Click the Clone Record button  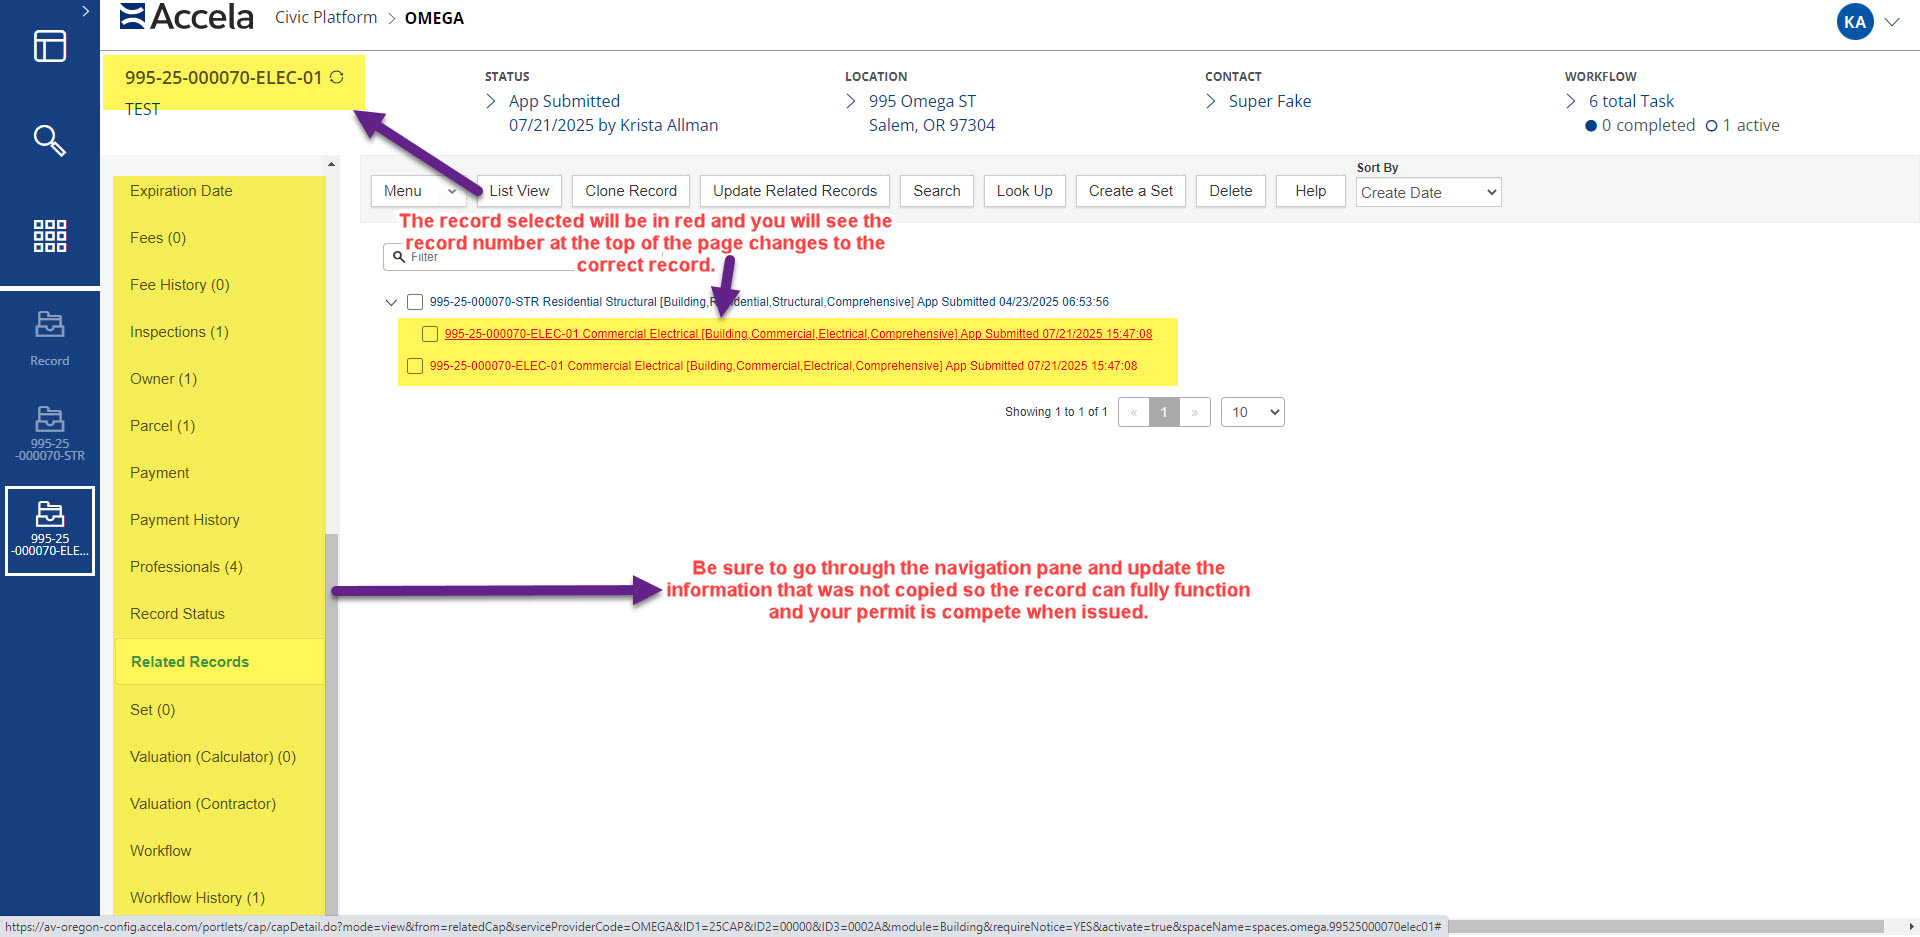[630, 191]
